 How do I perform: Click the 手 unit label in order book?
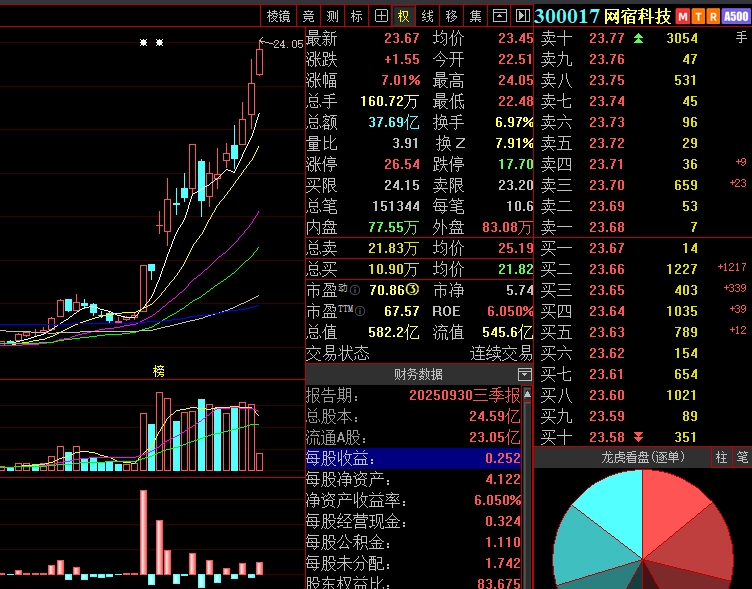[741, 38]
